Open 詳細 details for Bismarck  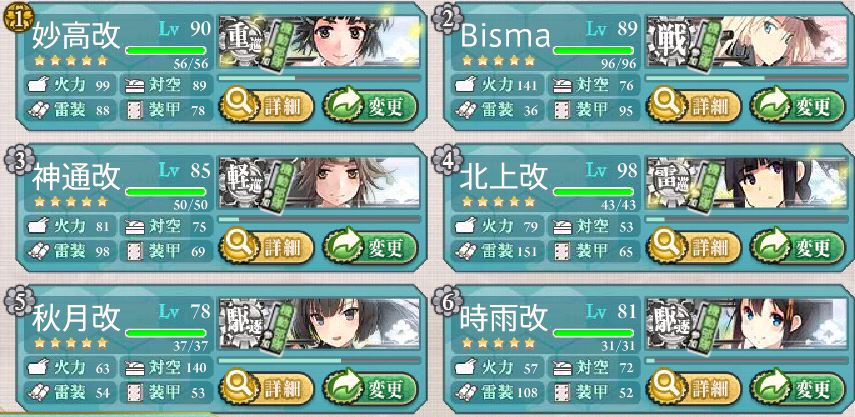click(x=694, y=106)
